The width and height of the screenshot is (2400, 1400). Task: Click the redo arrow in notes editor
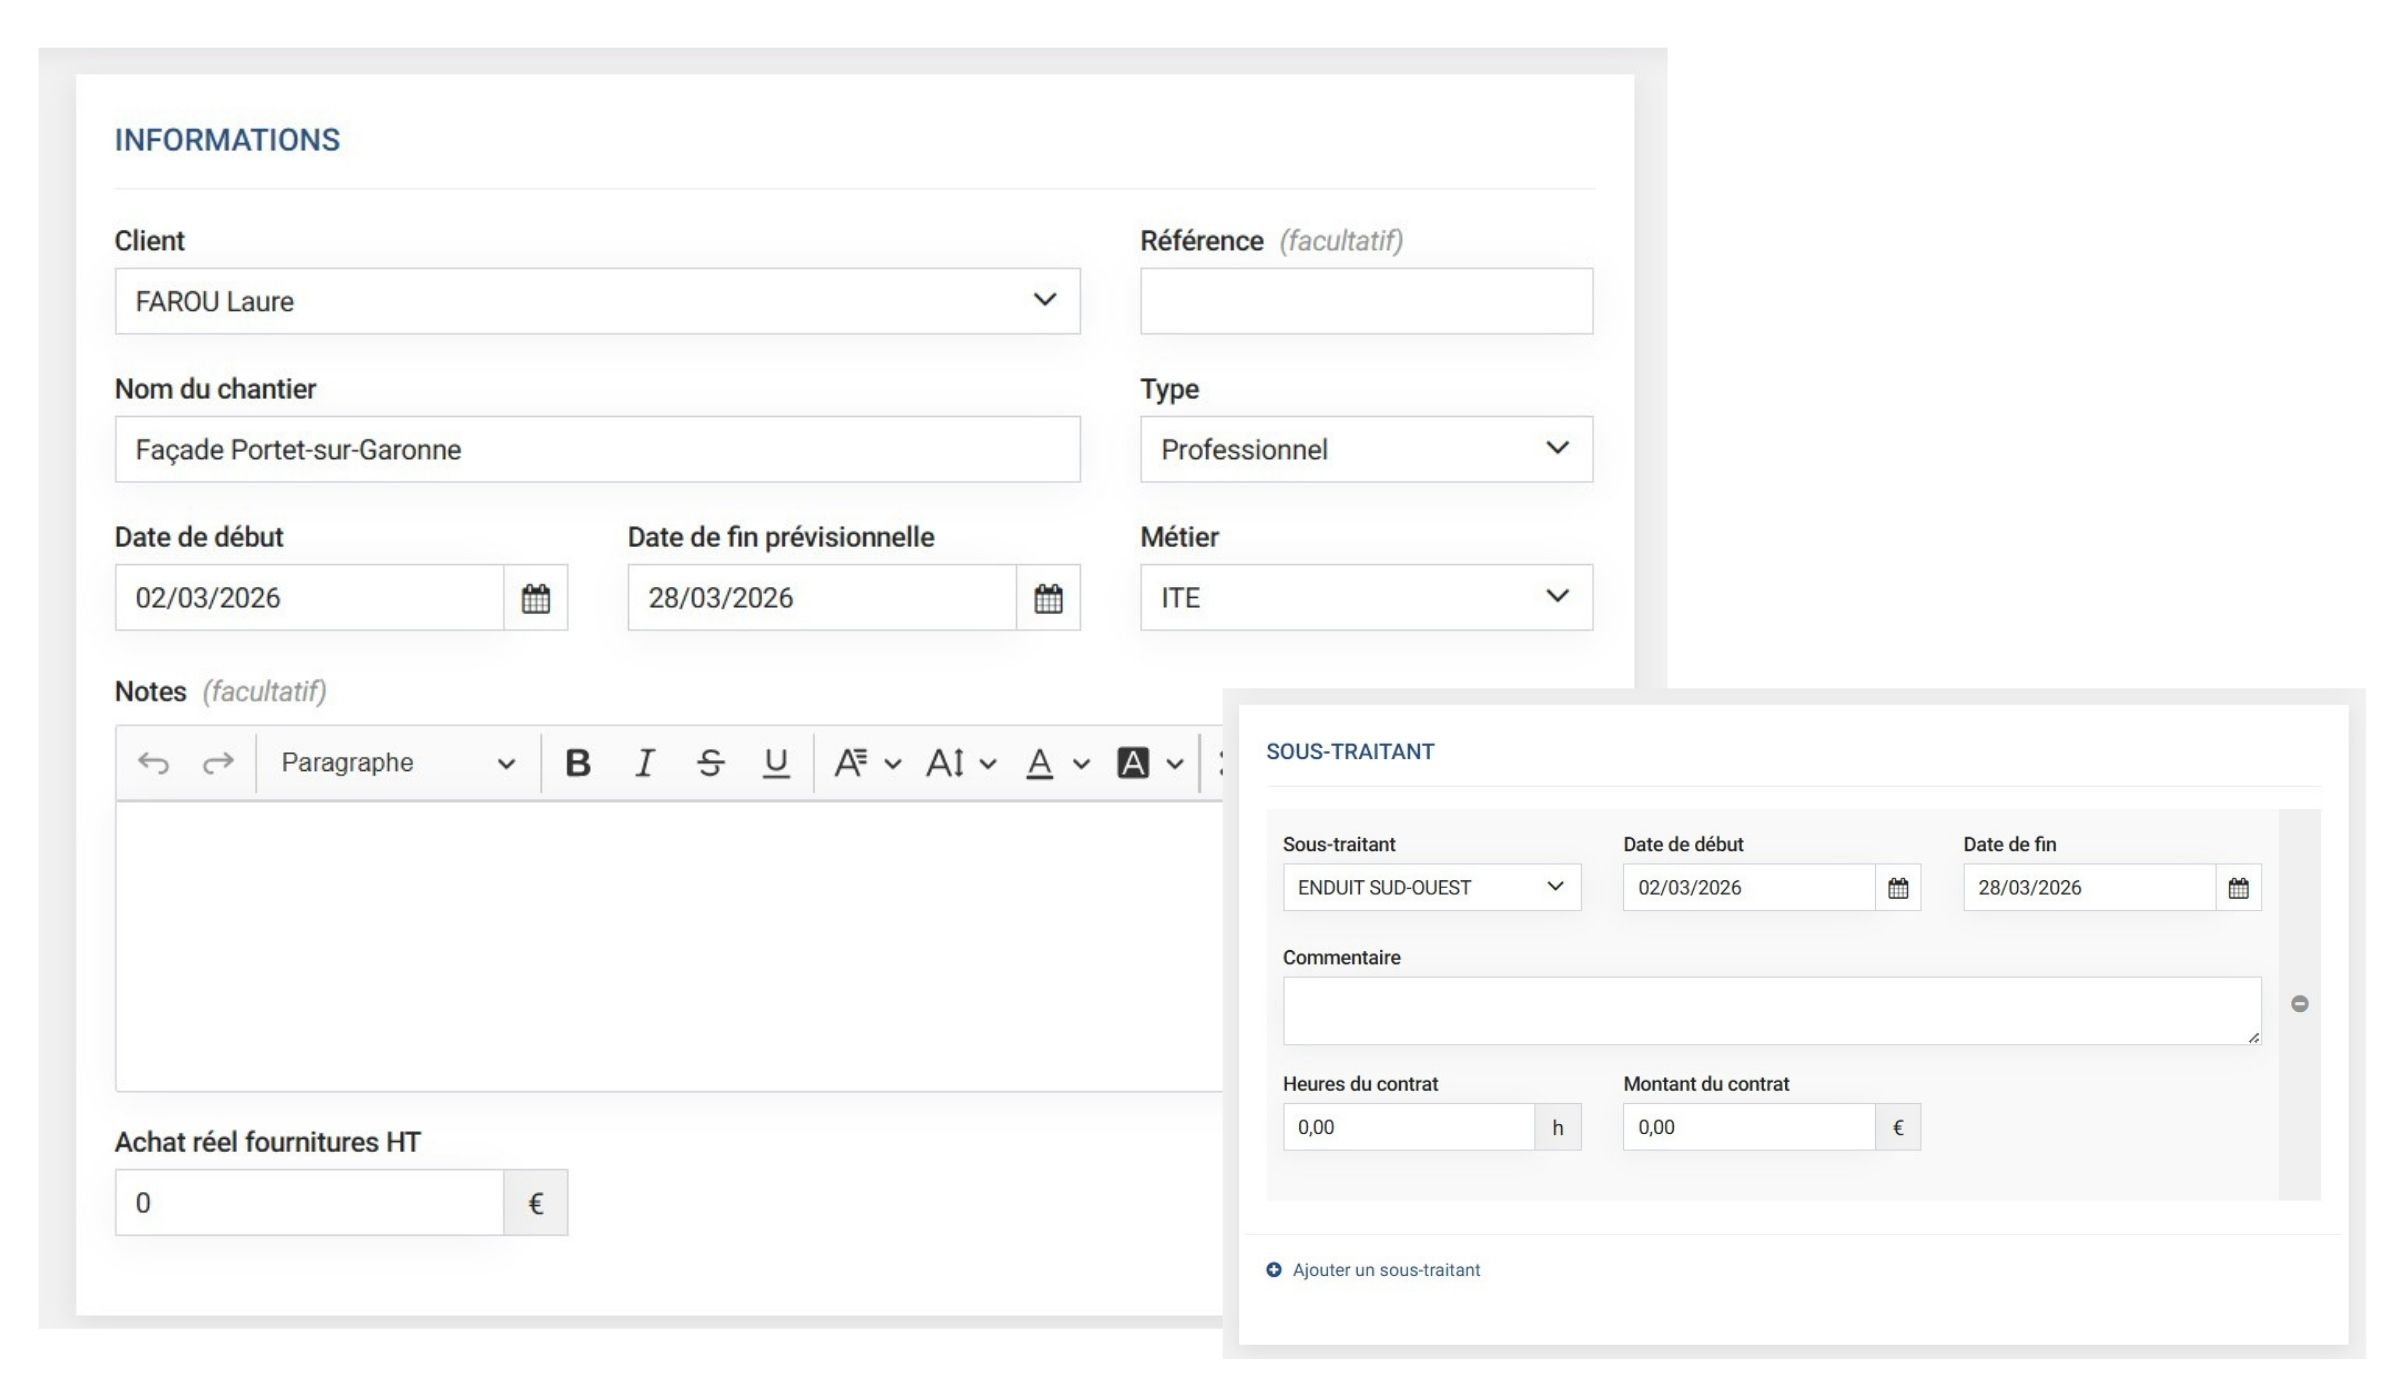pyautogui.click(x=217, y=764)
